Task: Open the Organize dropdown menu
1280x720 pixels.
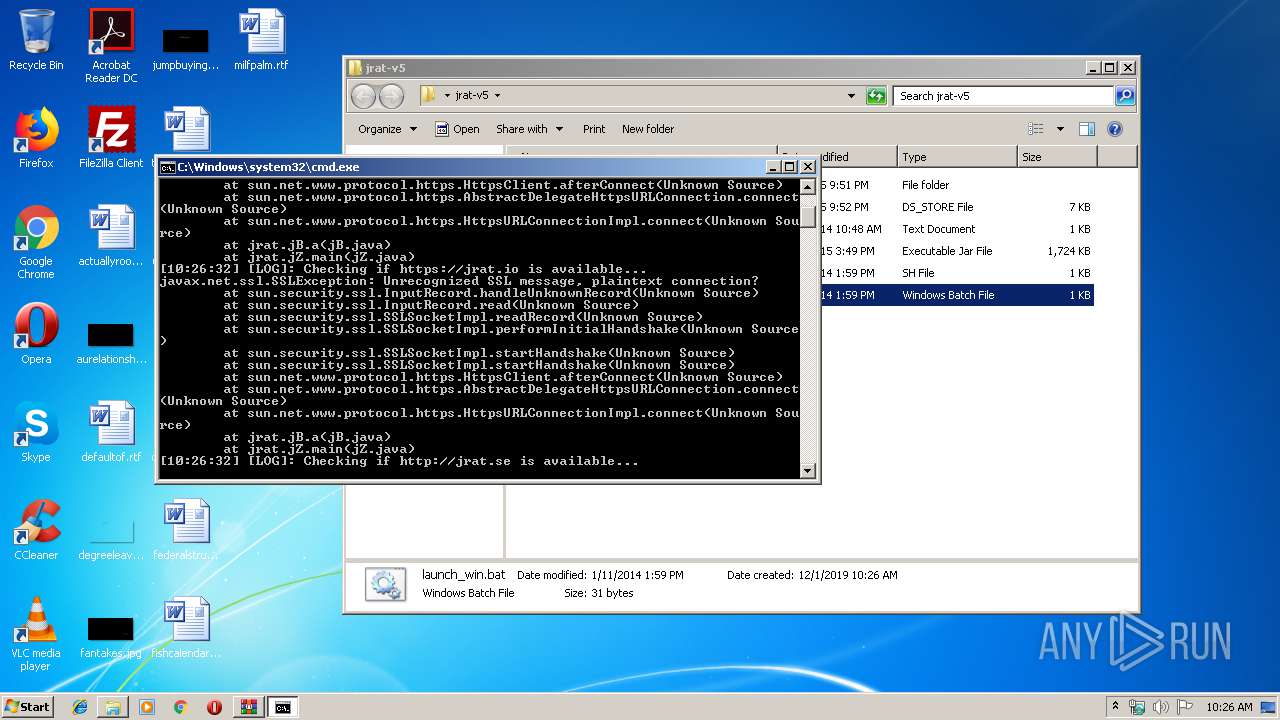Action: click(387, 129)
